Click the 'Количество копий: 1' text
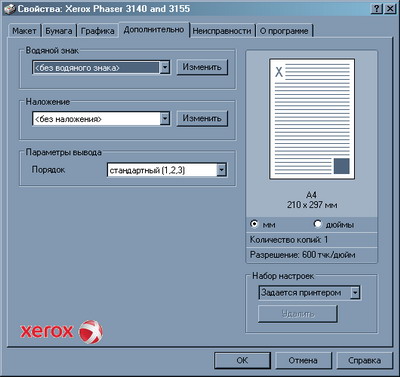 click(289, 240)
